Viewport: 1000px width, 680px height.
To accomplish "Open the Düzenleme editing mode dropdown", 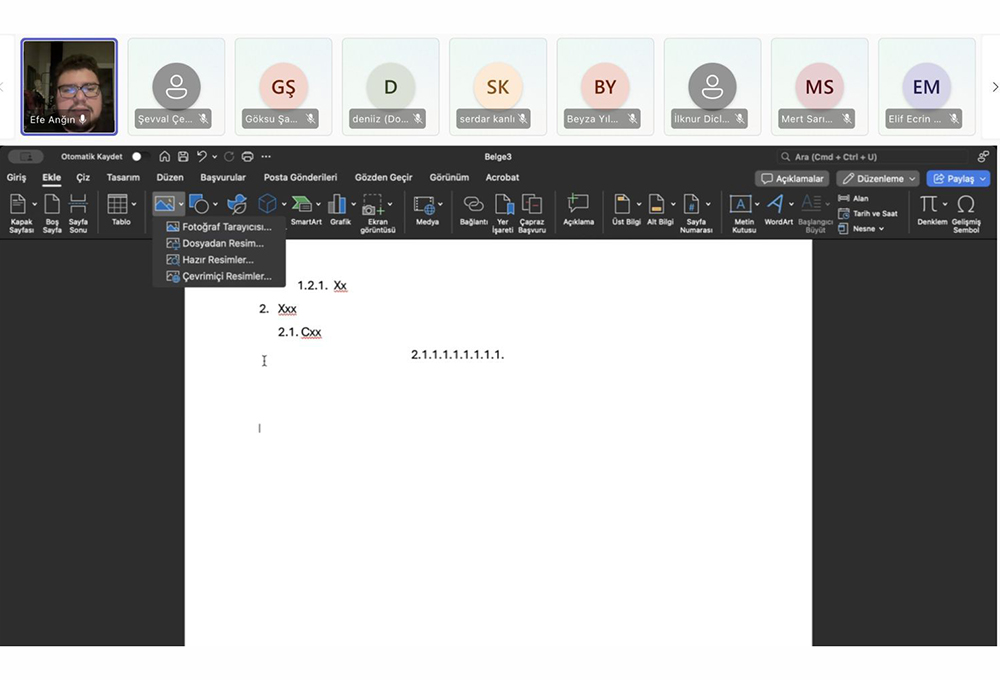I will 878,179.
